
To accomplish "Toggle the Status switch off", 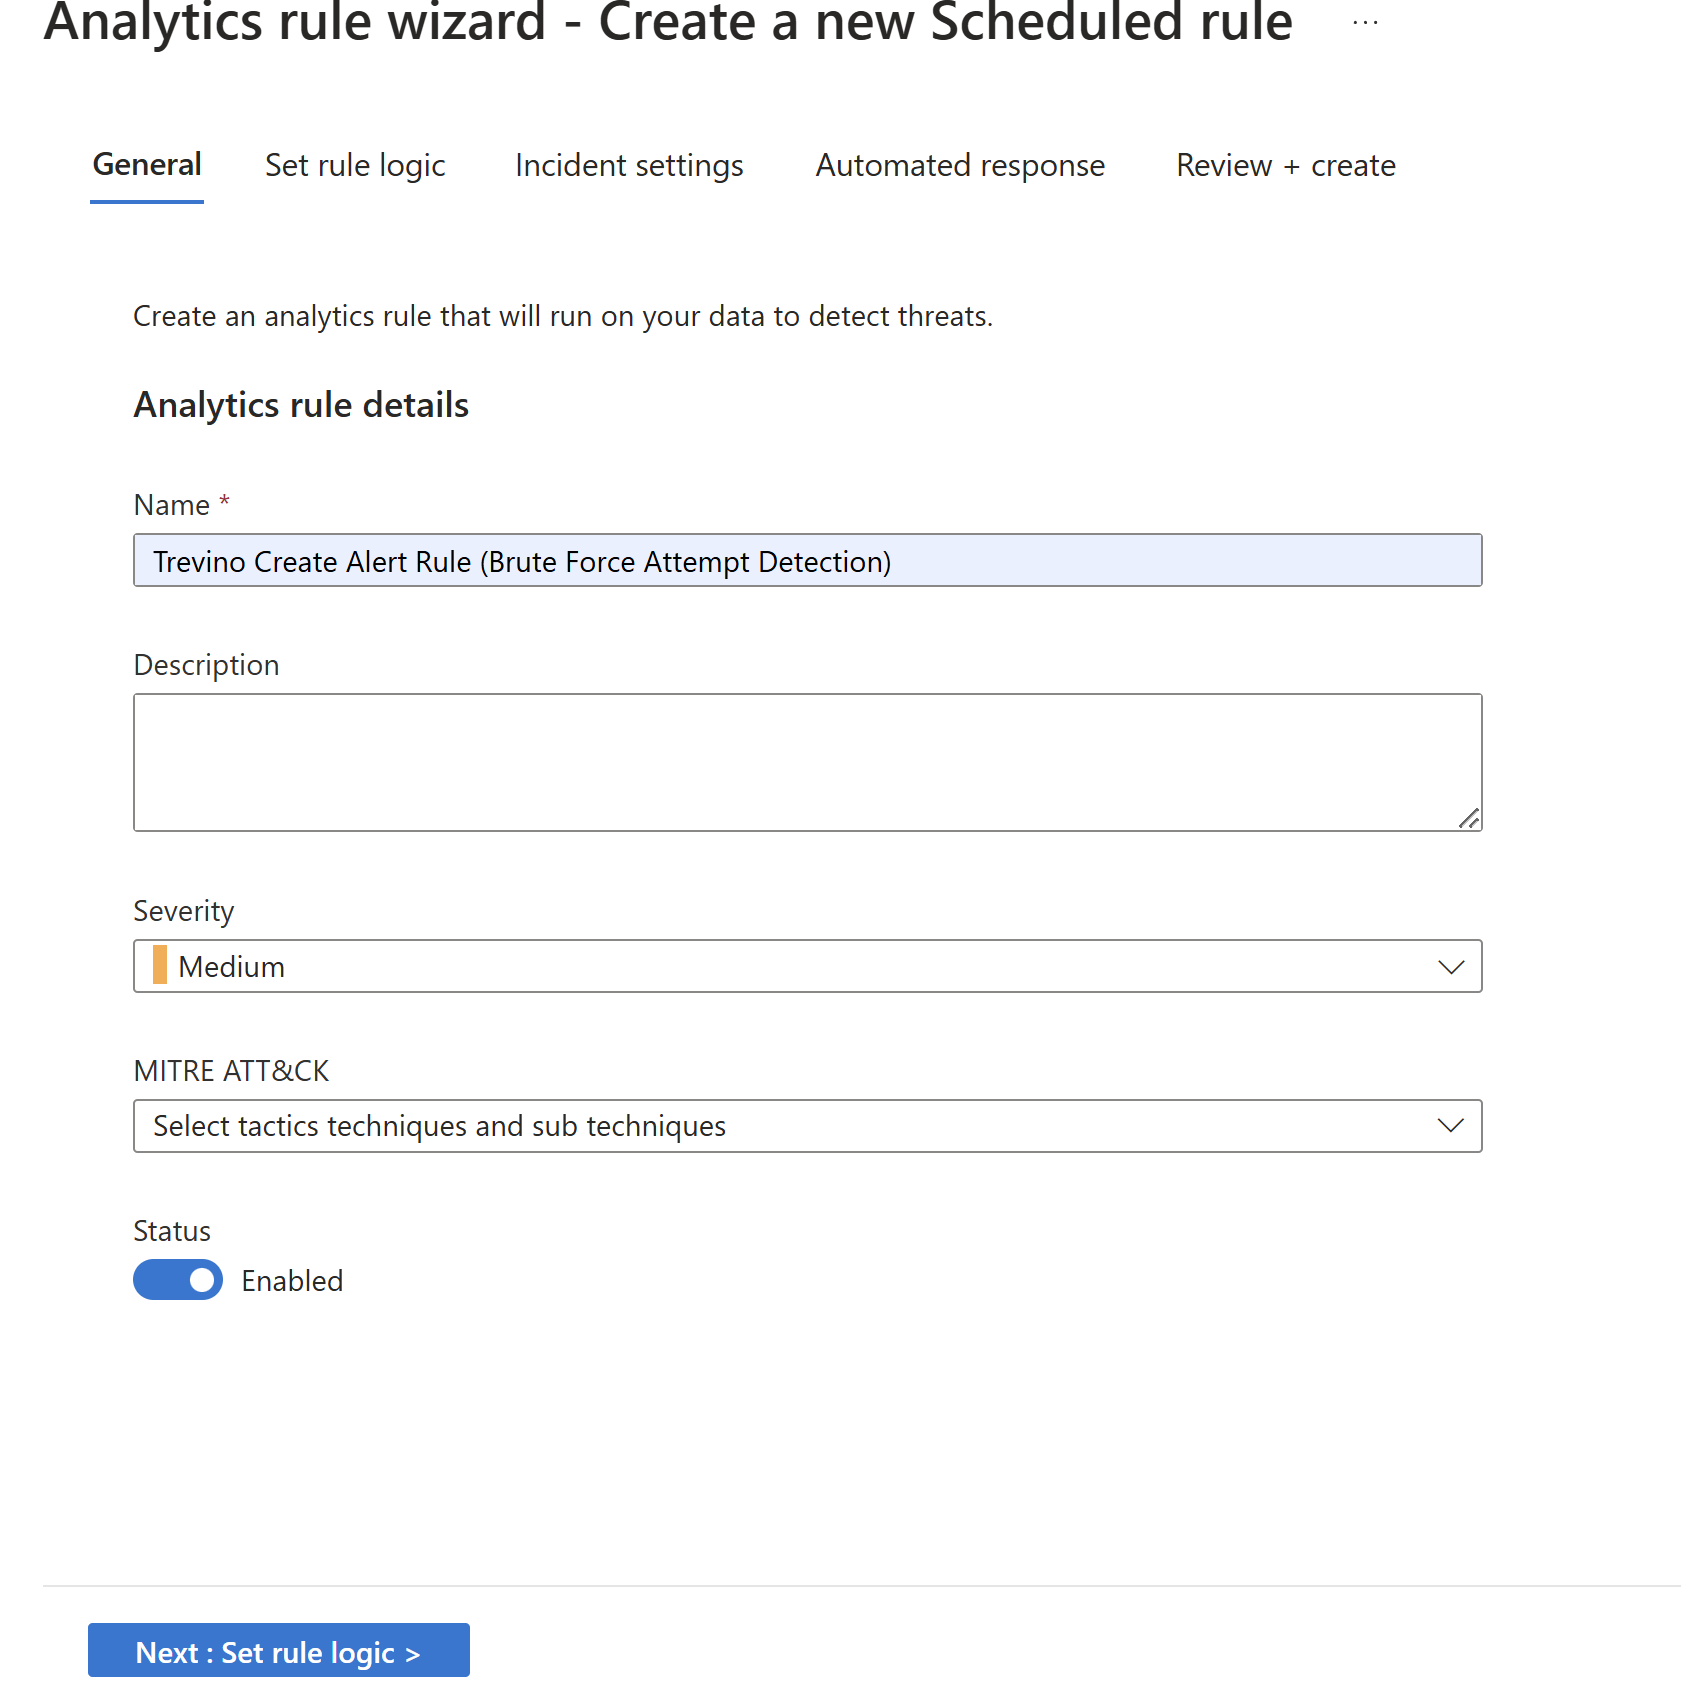I will tap(178, 1280).
